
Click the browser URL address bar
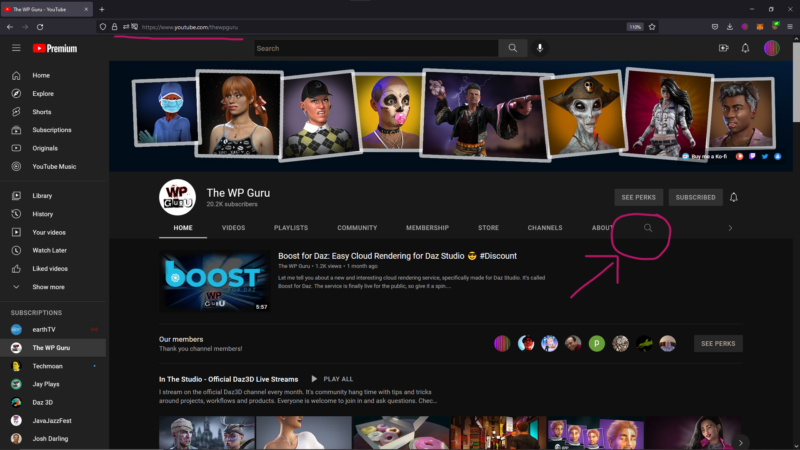pyautogui.click(x=378, y=27)
